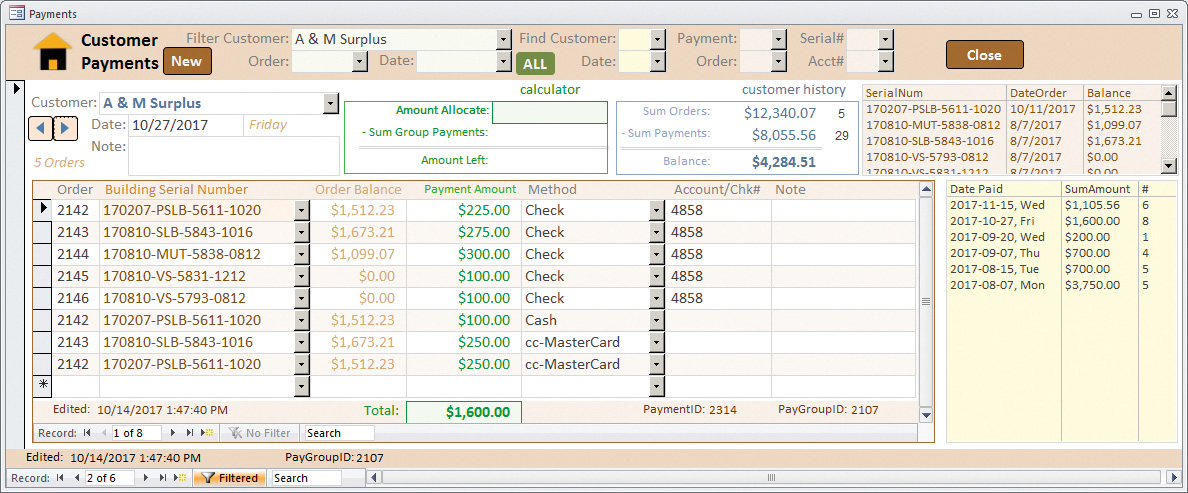Viewport: 1188px width, 493px height.
Task: Open Filter Customer dropdown
Action: tap(504, 39)
